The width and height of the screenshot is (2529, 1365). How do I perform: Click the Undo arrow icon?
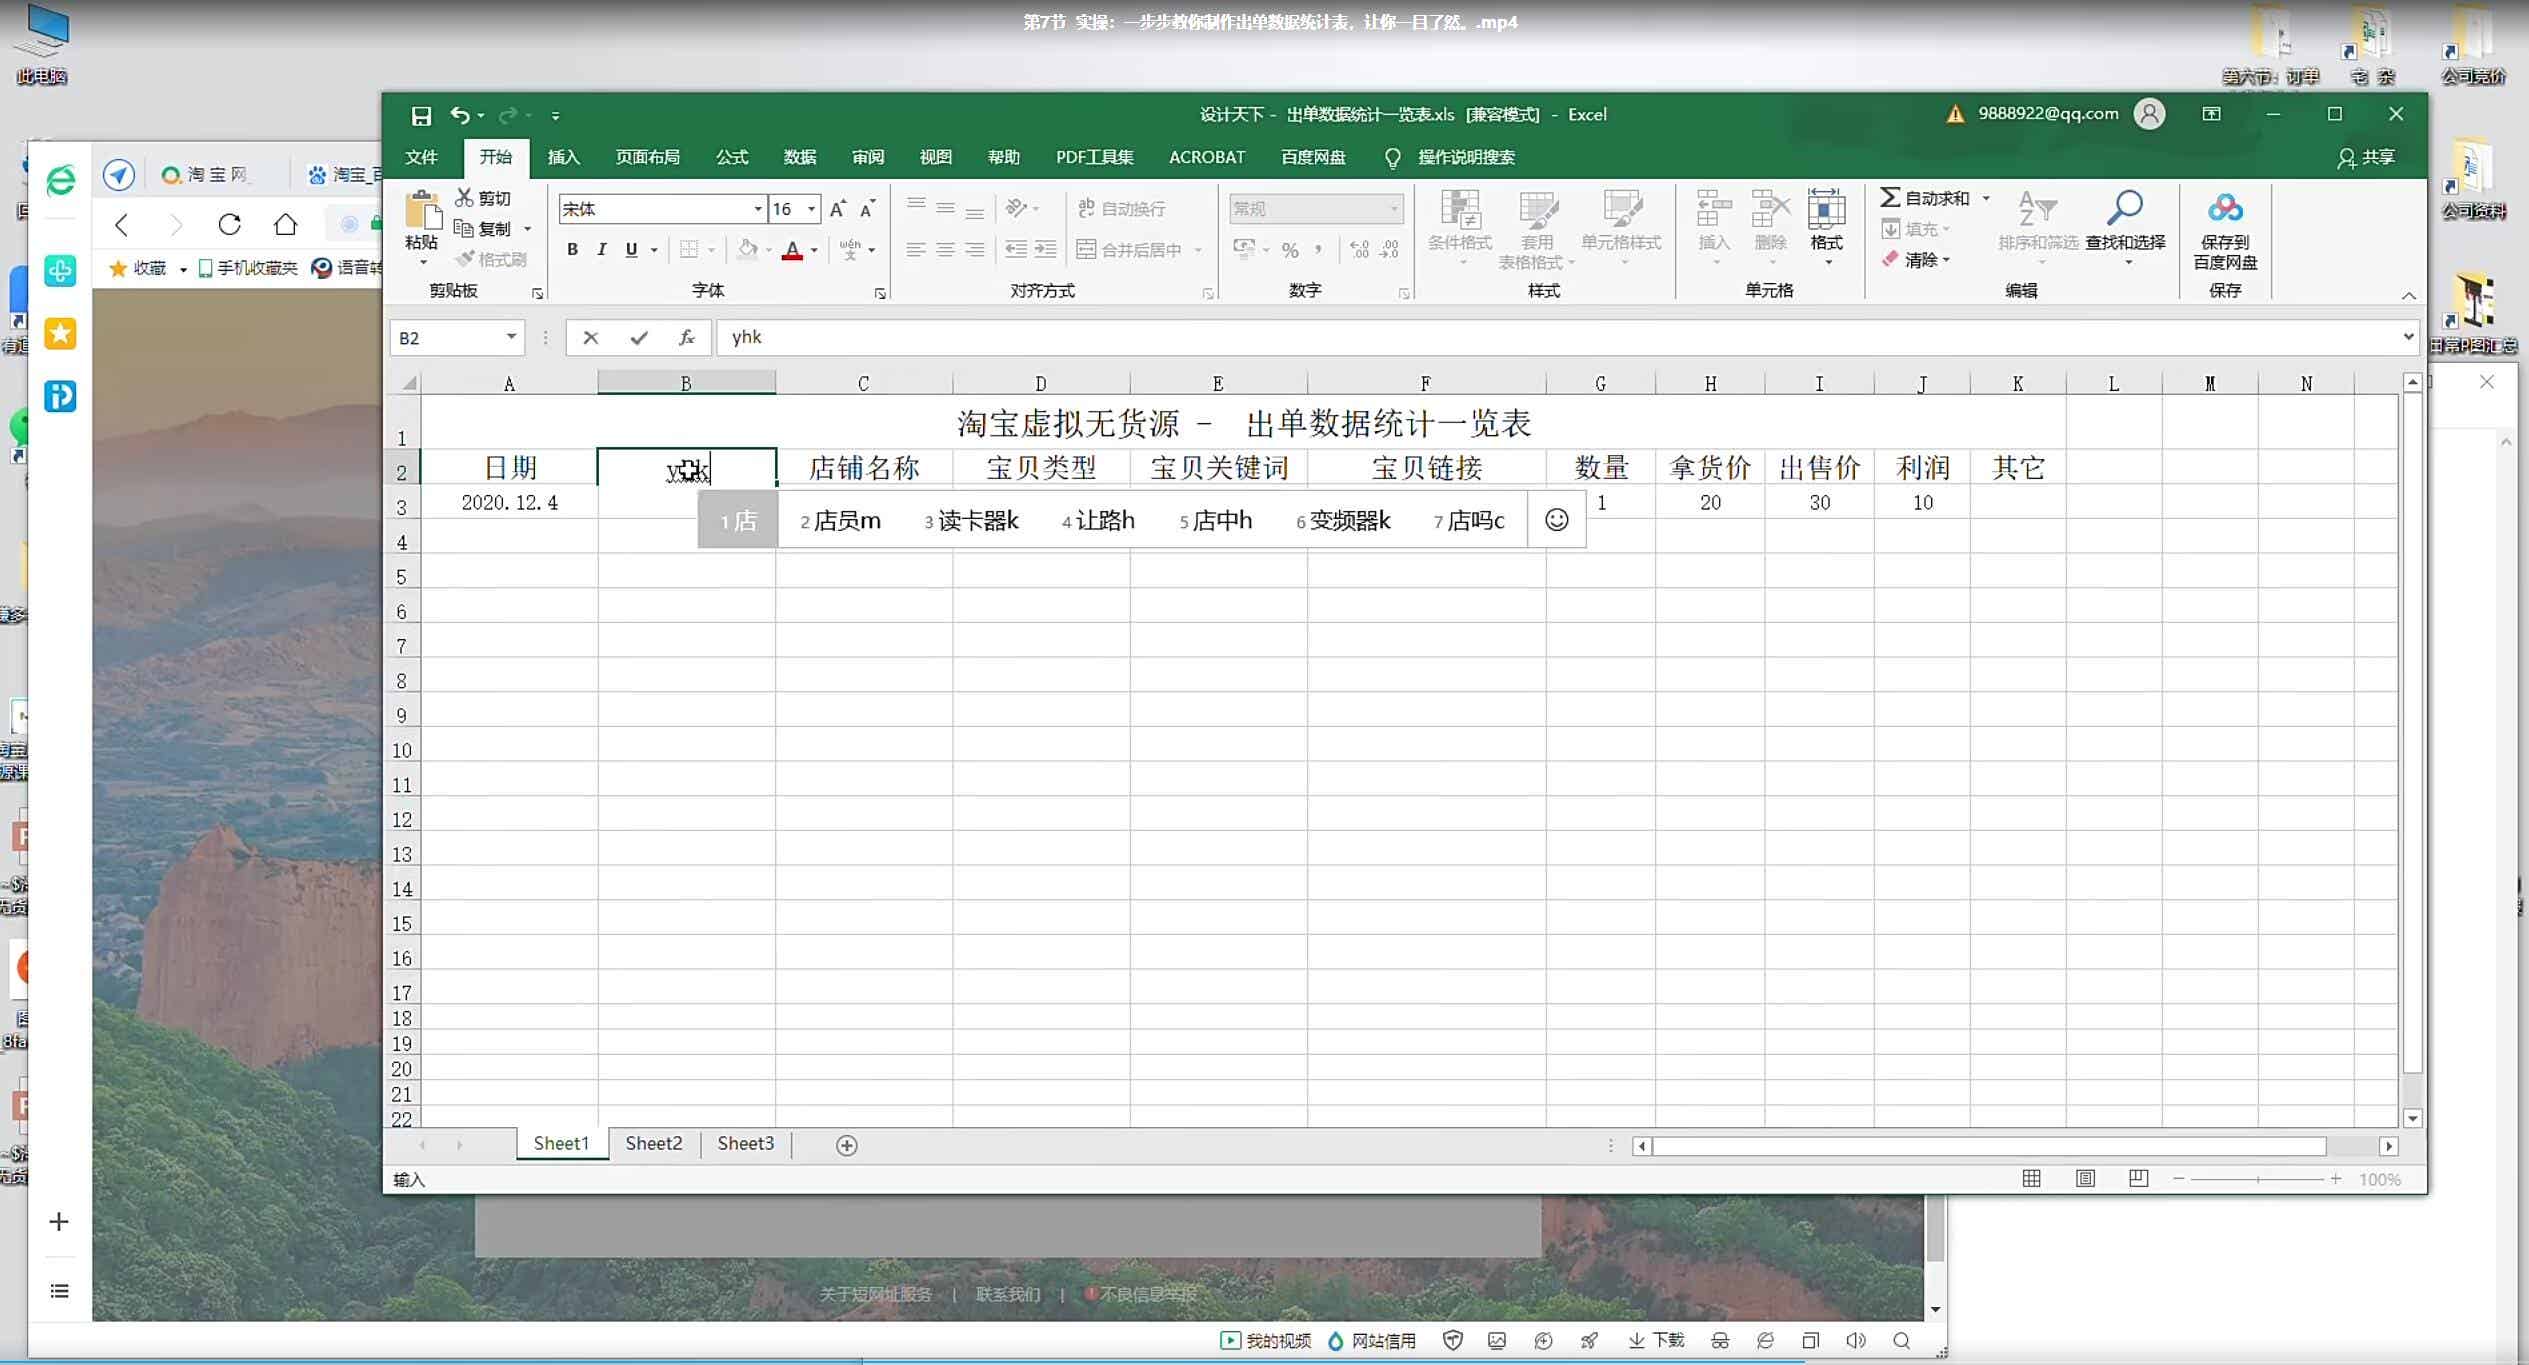click(x=459, y=115)
